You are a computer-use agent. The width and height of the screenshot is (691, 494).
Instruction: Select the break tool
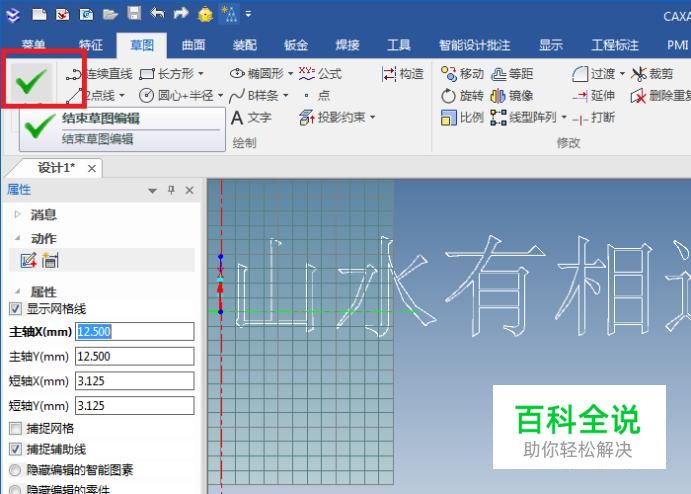pos(594,118)
